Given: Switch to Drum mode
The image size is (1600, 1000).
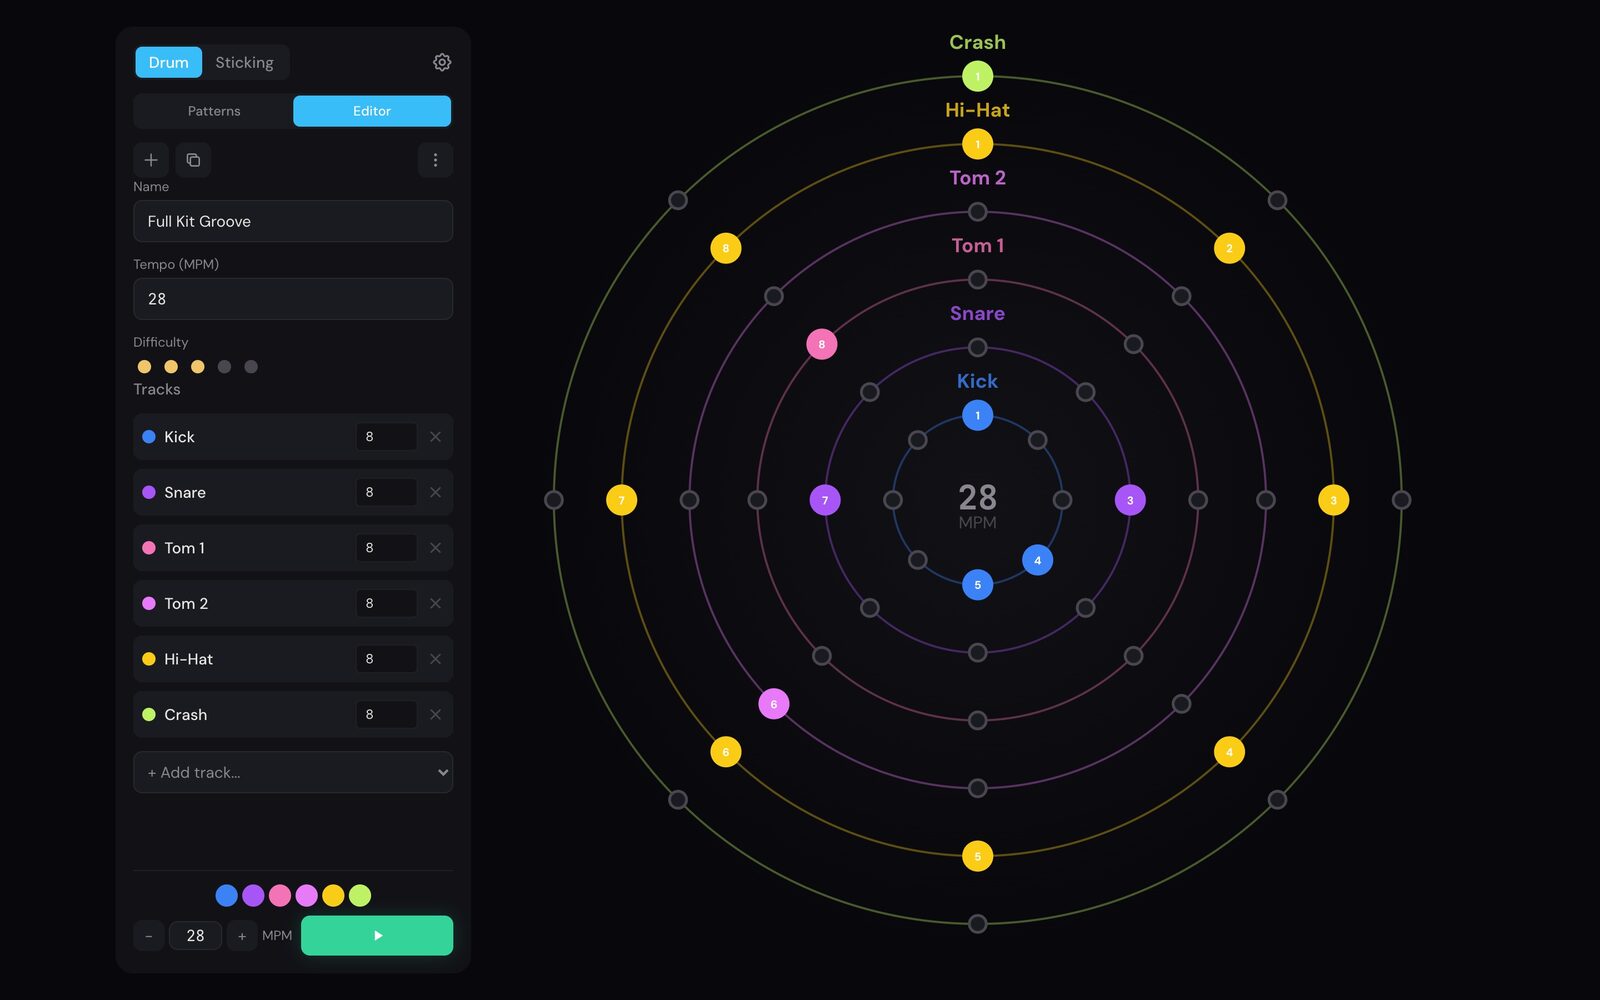Looking at the screenshot, I should pyautogui.click(x=168, y=62).
